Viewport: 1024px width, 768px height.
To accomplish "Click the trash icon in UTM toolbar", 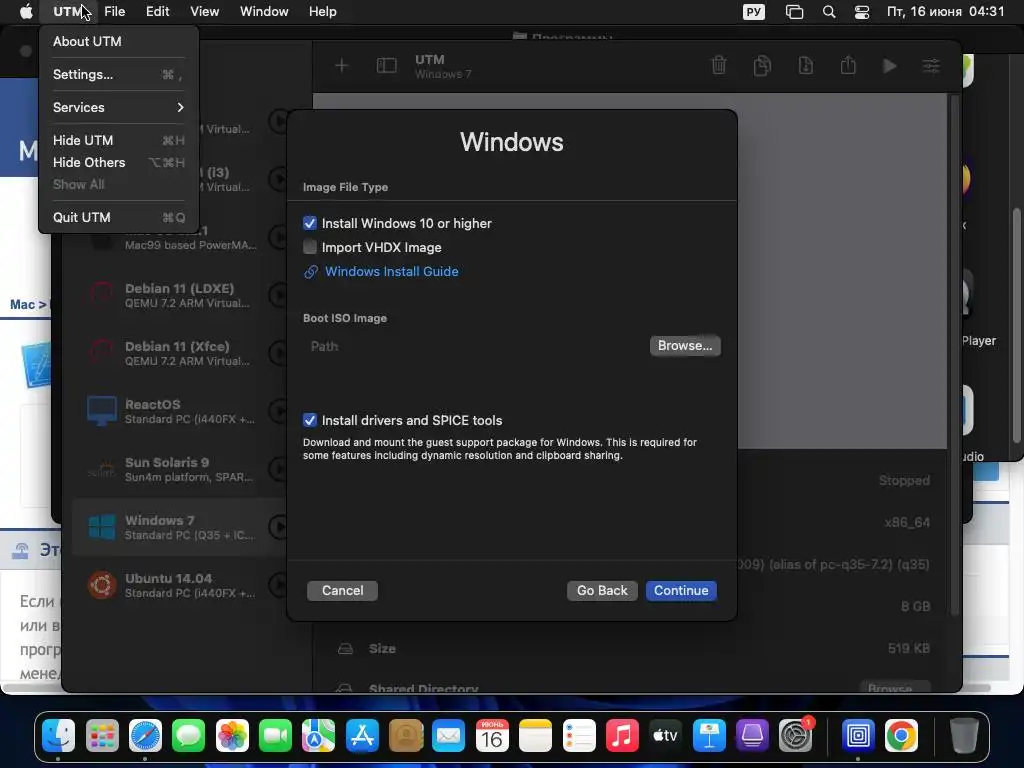I will click(718, 65).
